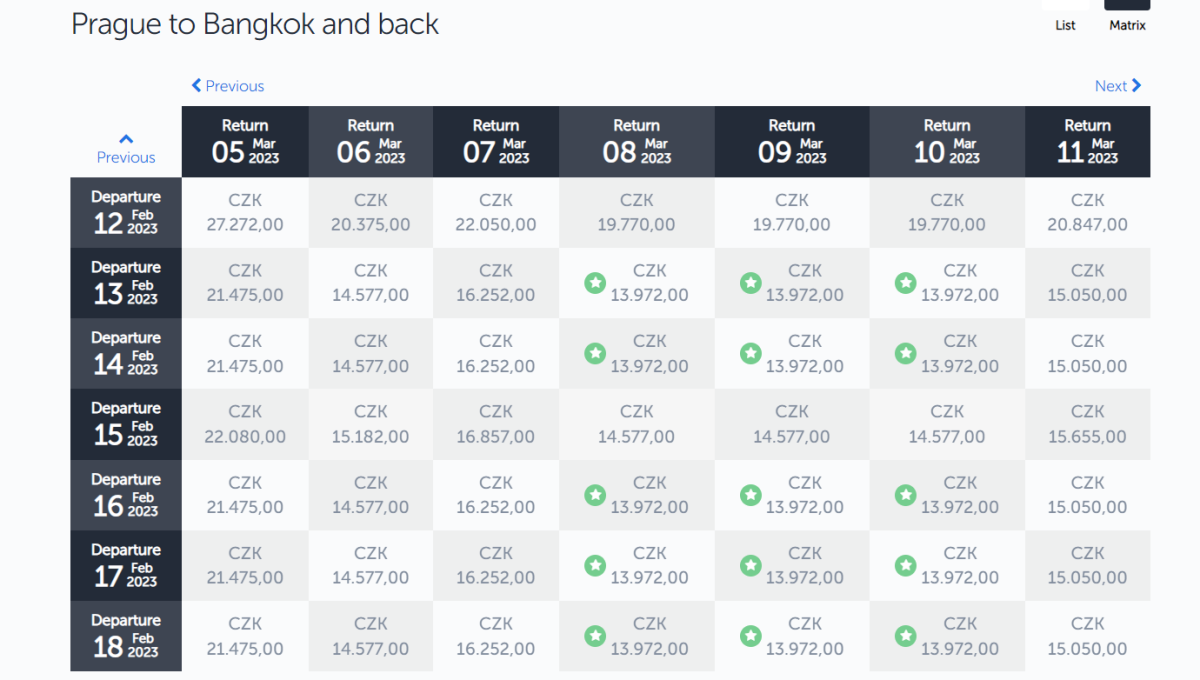Screen dimensions: 1200x680
Task: Select Return 08 Mar 2023 column header
Action: tap(636, 141)
